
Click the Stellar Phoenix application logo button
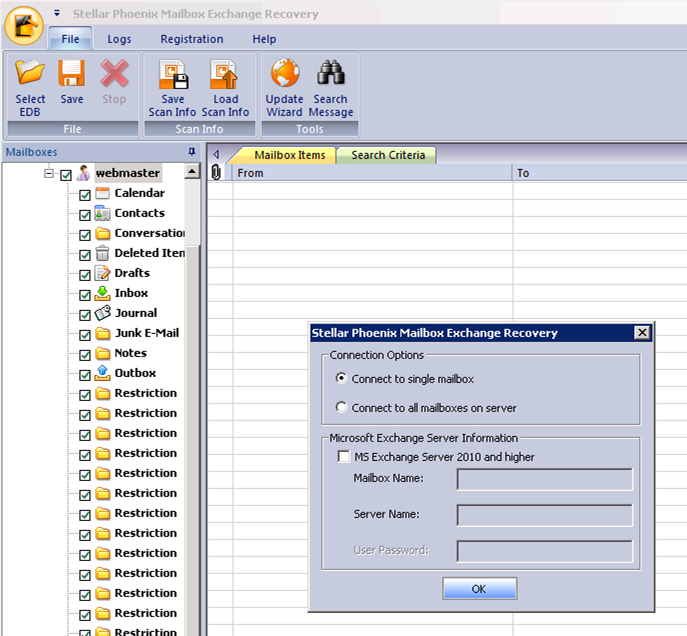(x=24, y=26)
